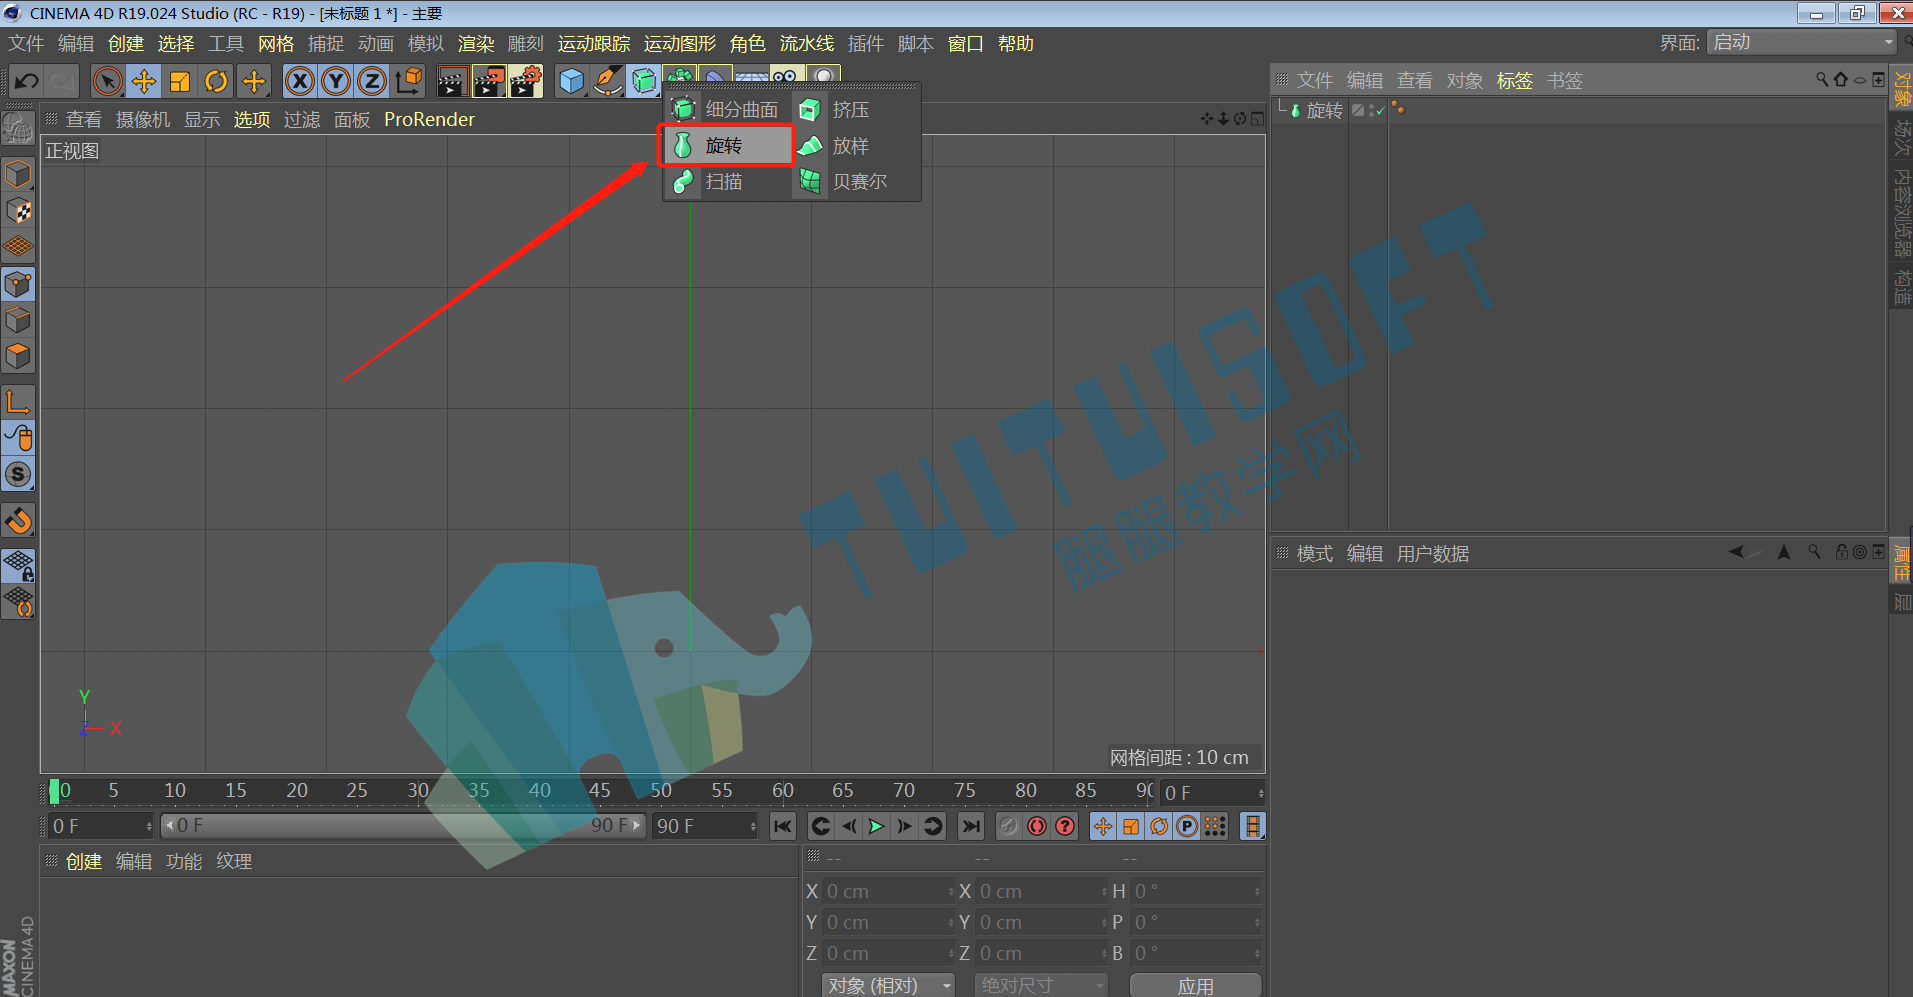This screenshot has height=997, width=1913.
Task: Go to start of animation button
Action: point(783,826)
